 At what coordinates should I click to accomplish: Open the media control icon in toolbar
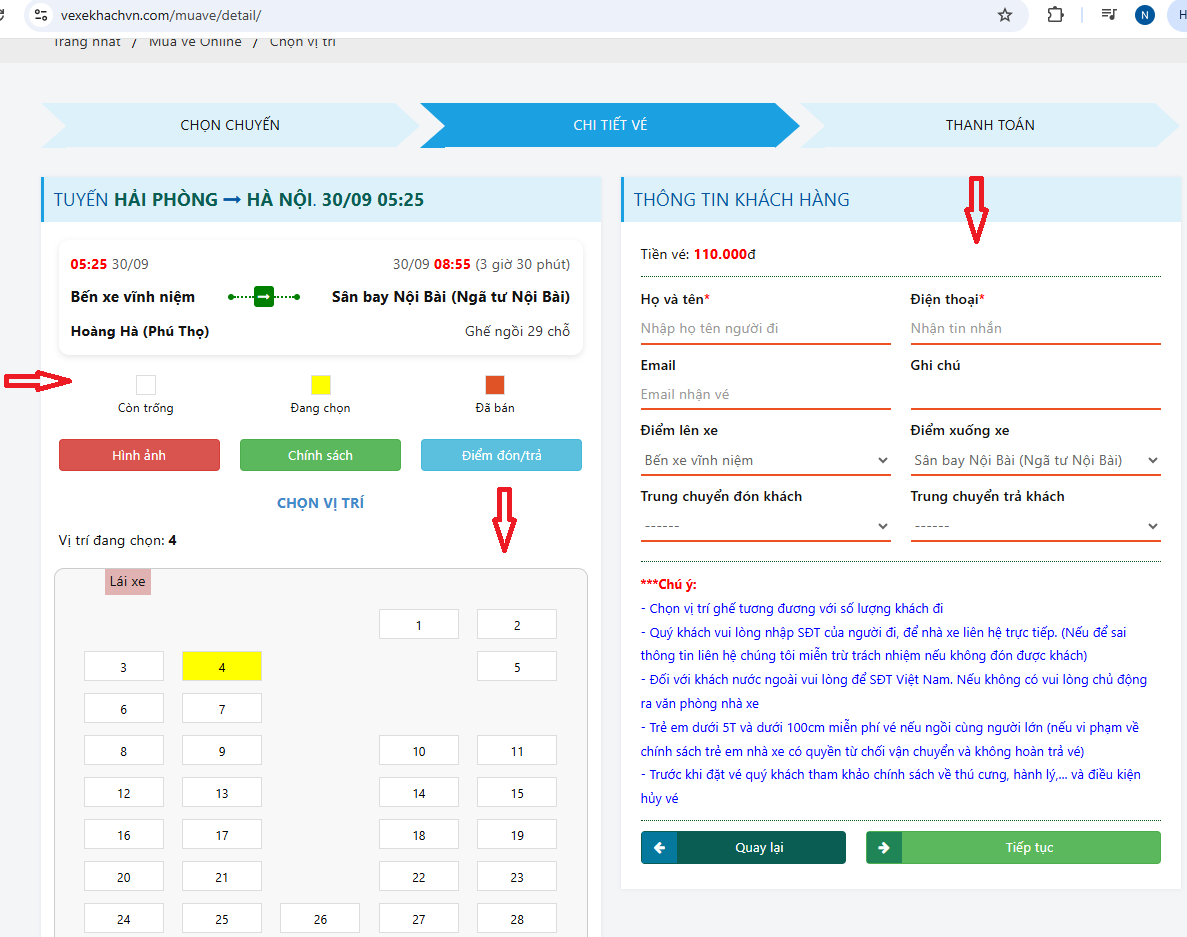point(1109,15)
